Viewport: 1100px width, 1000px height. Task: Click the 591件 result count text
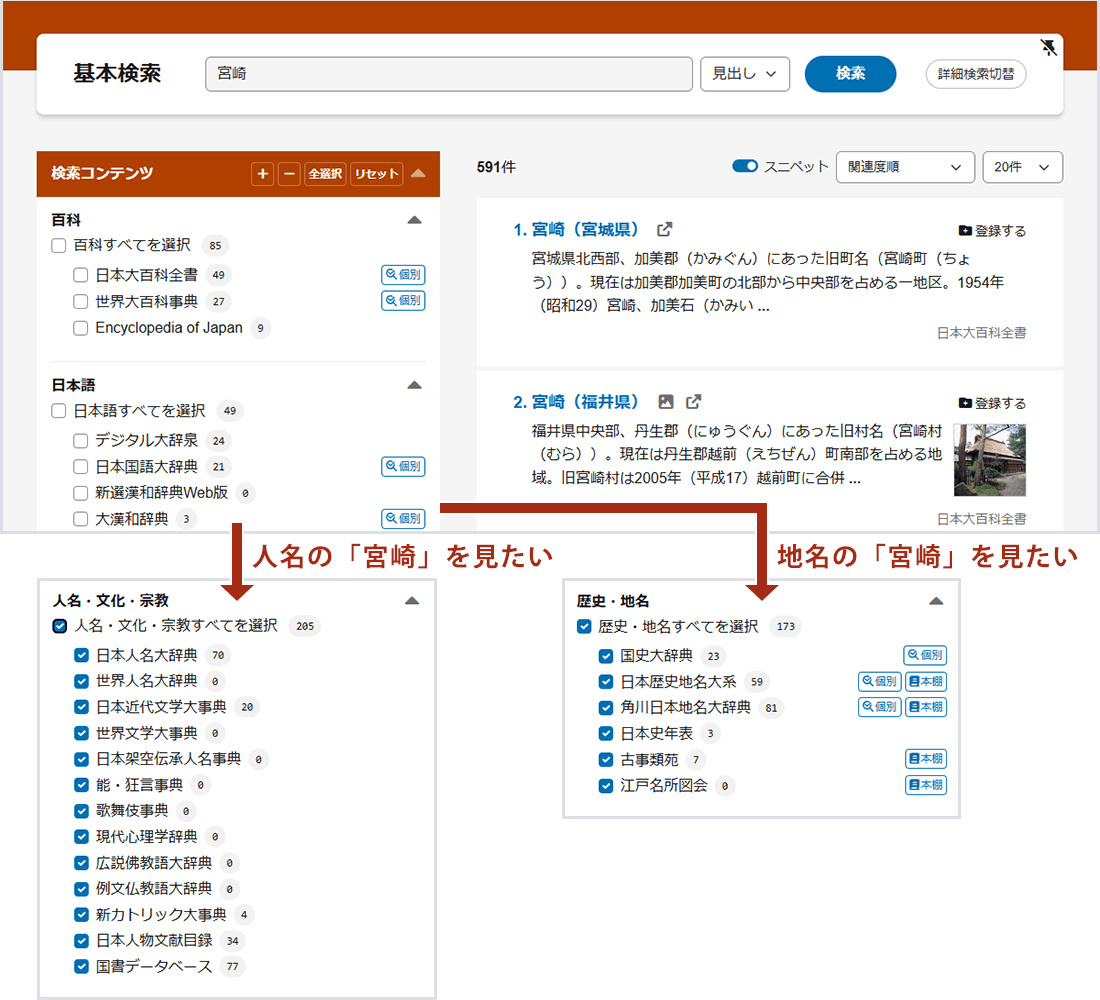(496, 167)
